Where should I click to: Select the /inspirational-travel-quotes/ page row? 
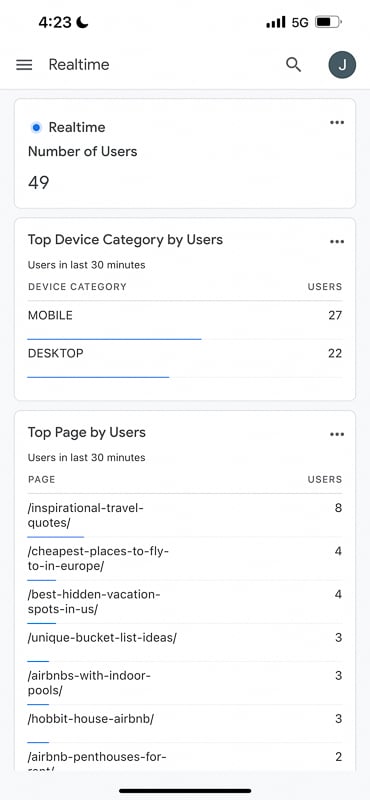point(185,515)
